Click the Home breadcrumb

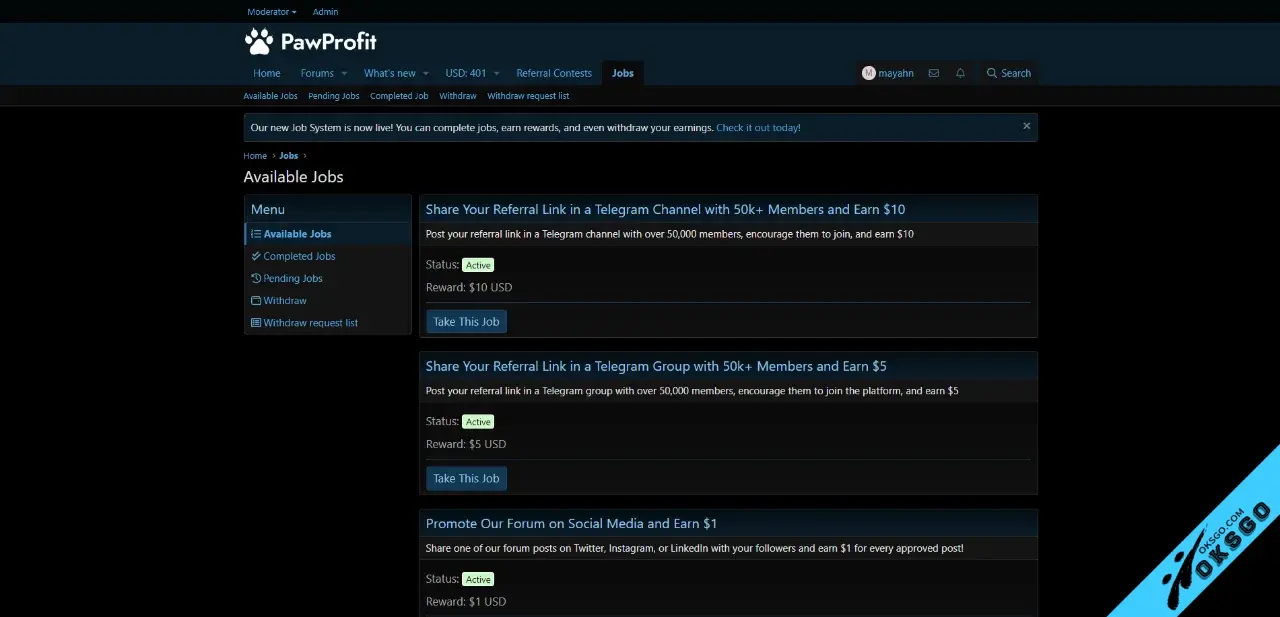point(255,156)
